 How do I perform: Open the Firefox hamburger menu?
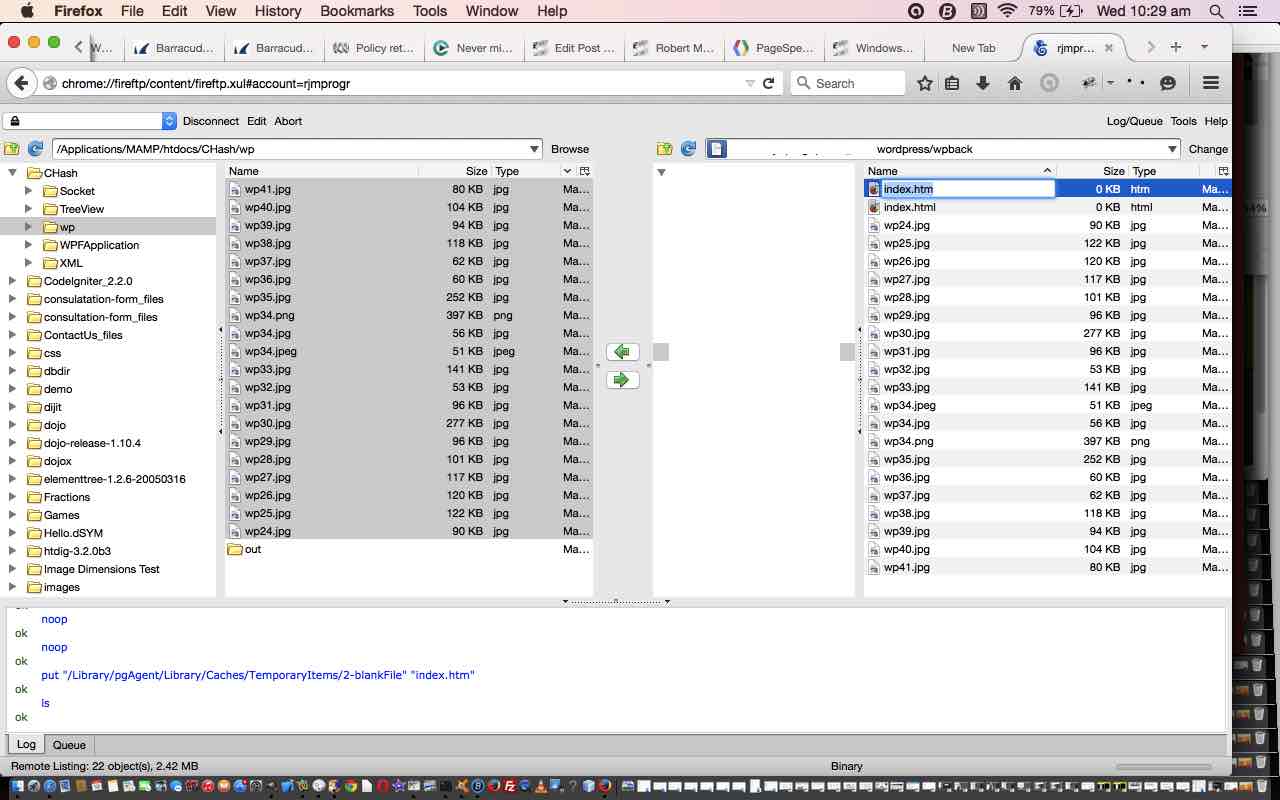[1210, 83]
